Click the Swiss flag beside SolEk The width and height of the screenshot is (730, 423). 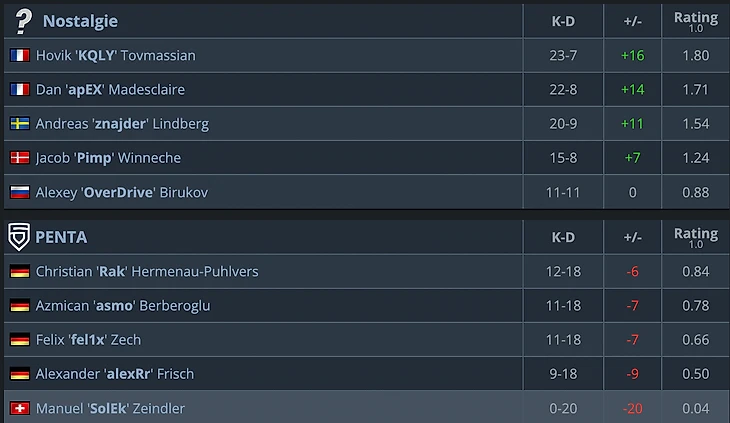click(20, 408)
